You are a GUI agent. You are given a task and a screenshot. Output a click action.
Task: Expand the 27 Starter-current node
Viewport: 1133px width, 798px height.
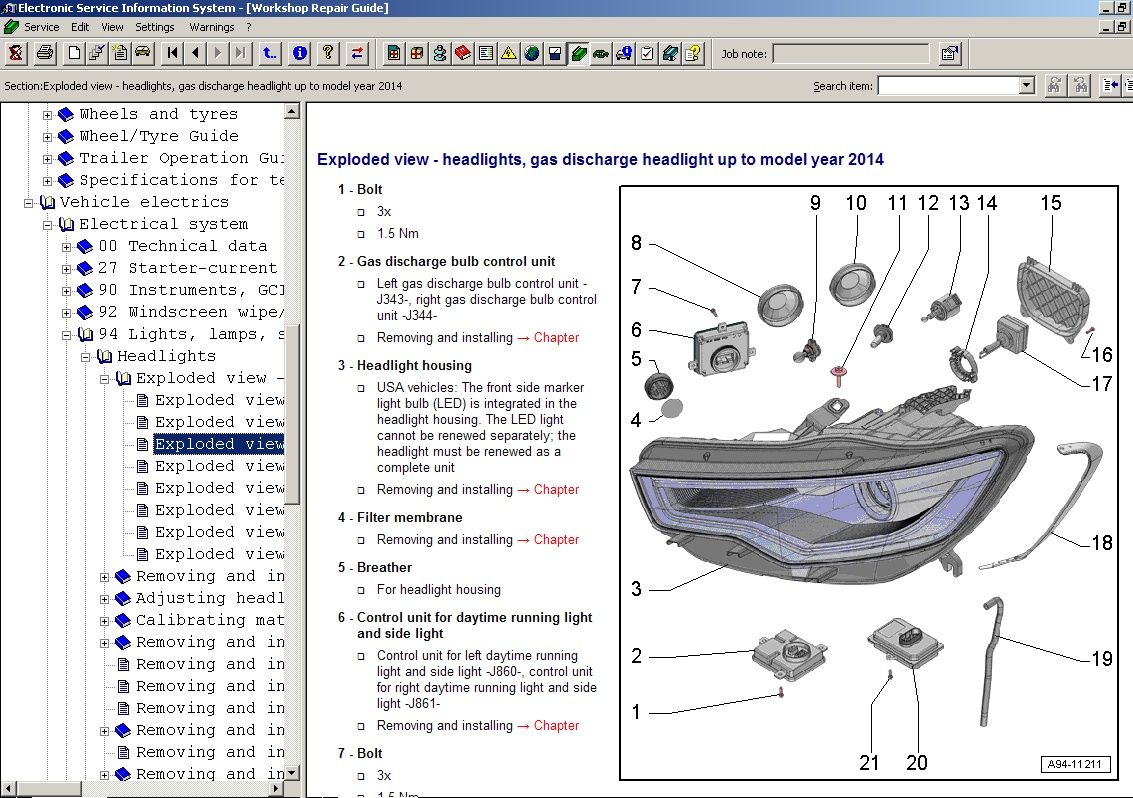click(66, 269)
